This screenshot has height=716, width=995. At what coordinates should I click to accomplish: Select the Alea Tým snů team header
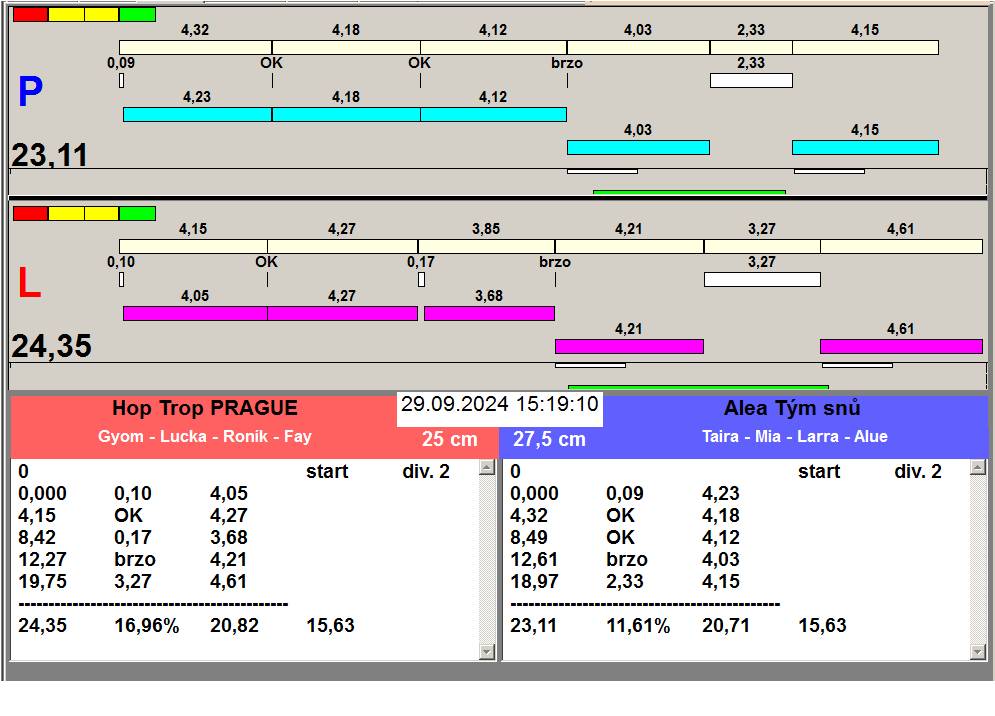pos(792,408)
